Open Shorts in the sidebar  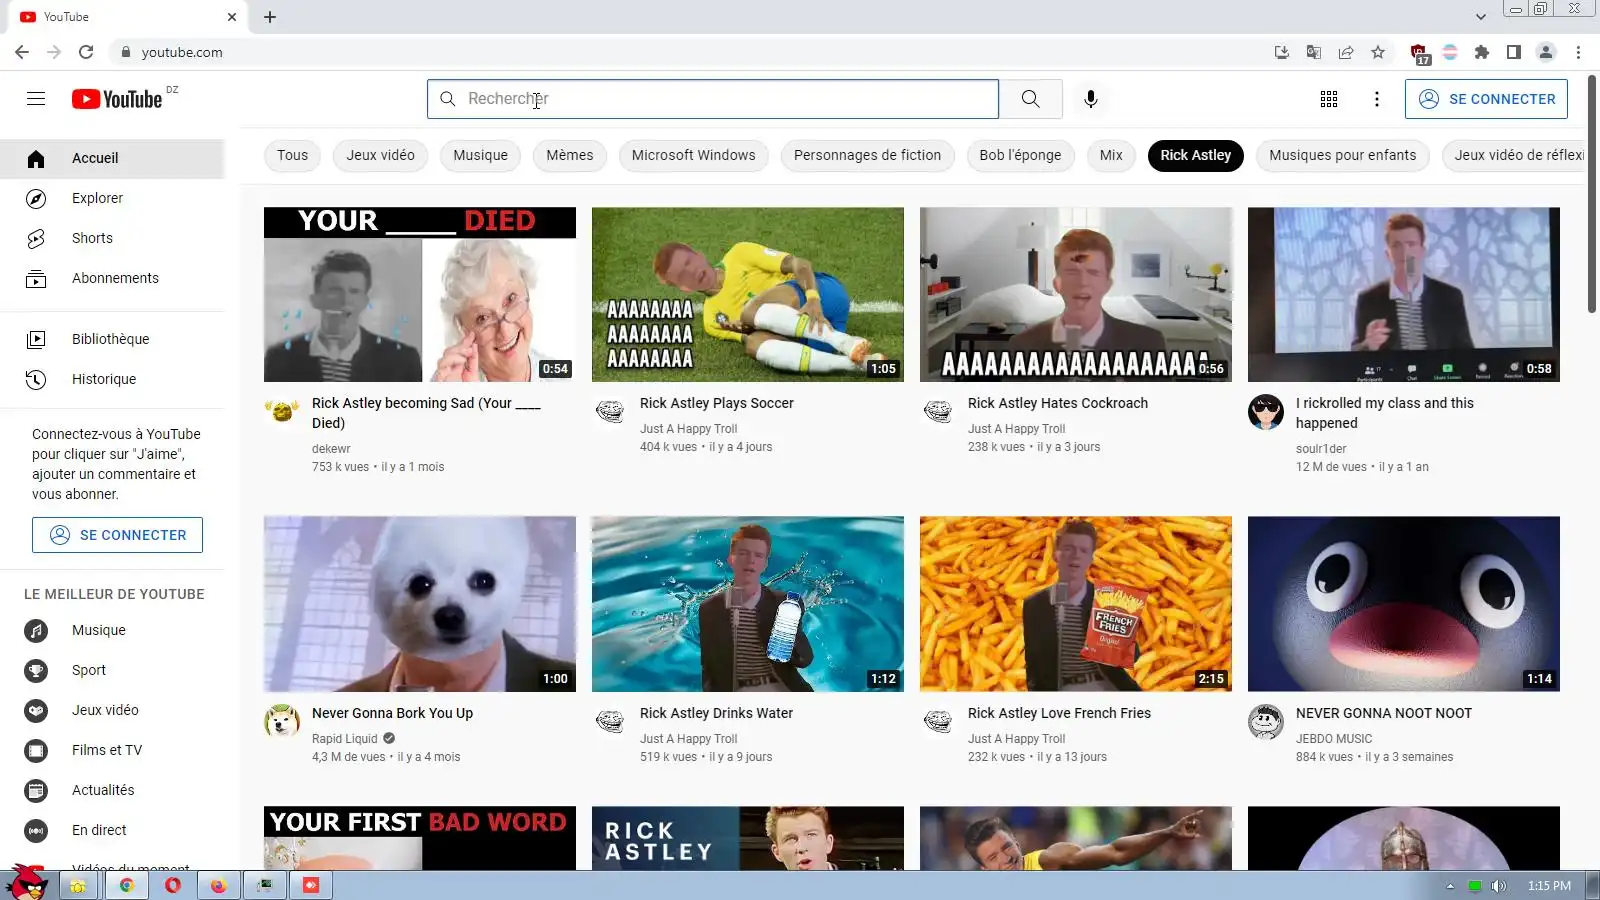coord(112,238)
